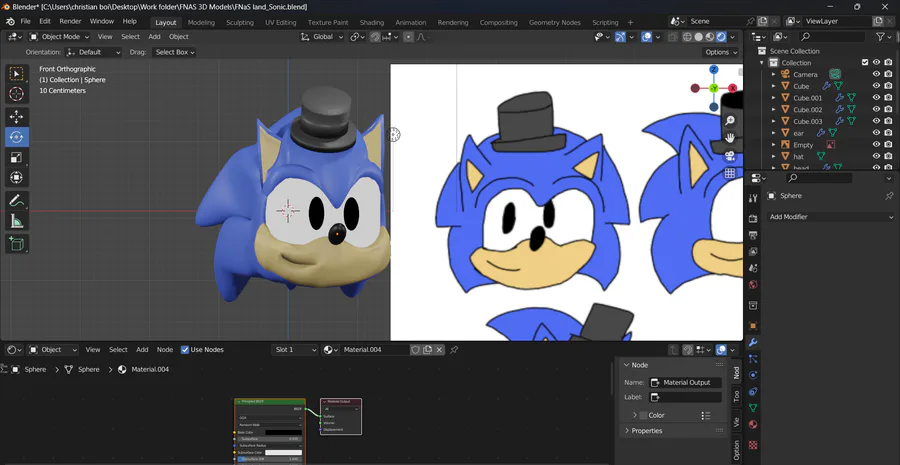Toggle X-ray mode in viewport header
The height and width of the screenshot is (465, 900).
(x=673, y=37)
